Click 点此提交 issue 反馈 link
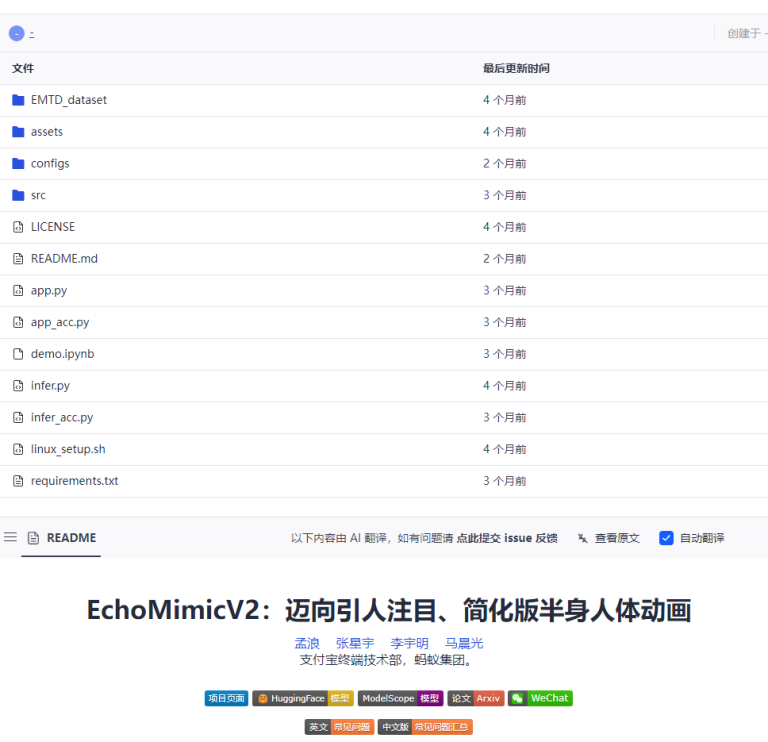 [x=507, y=538]
